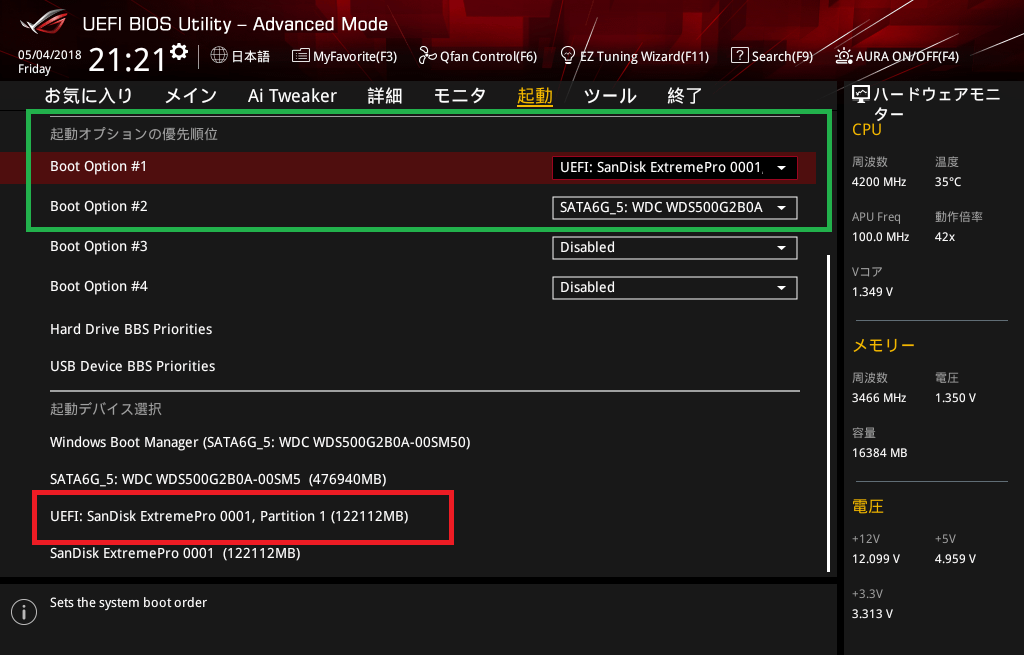Open Boot Option #1 dropdown
The width and height of the screenshot is (1024, 655).
675,168
